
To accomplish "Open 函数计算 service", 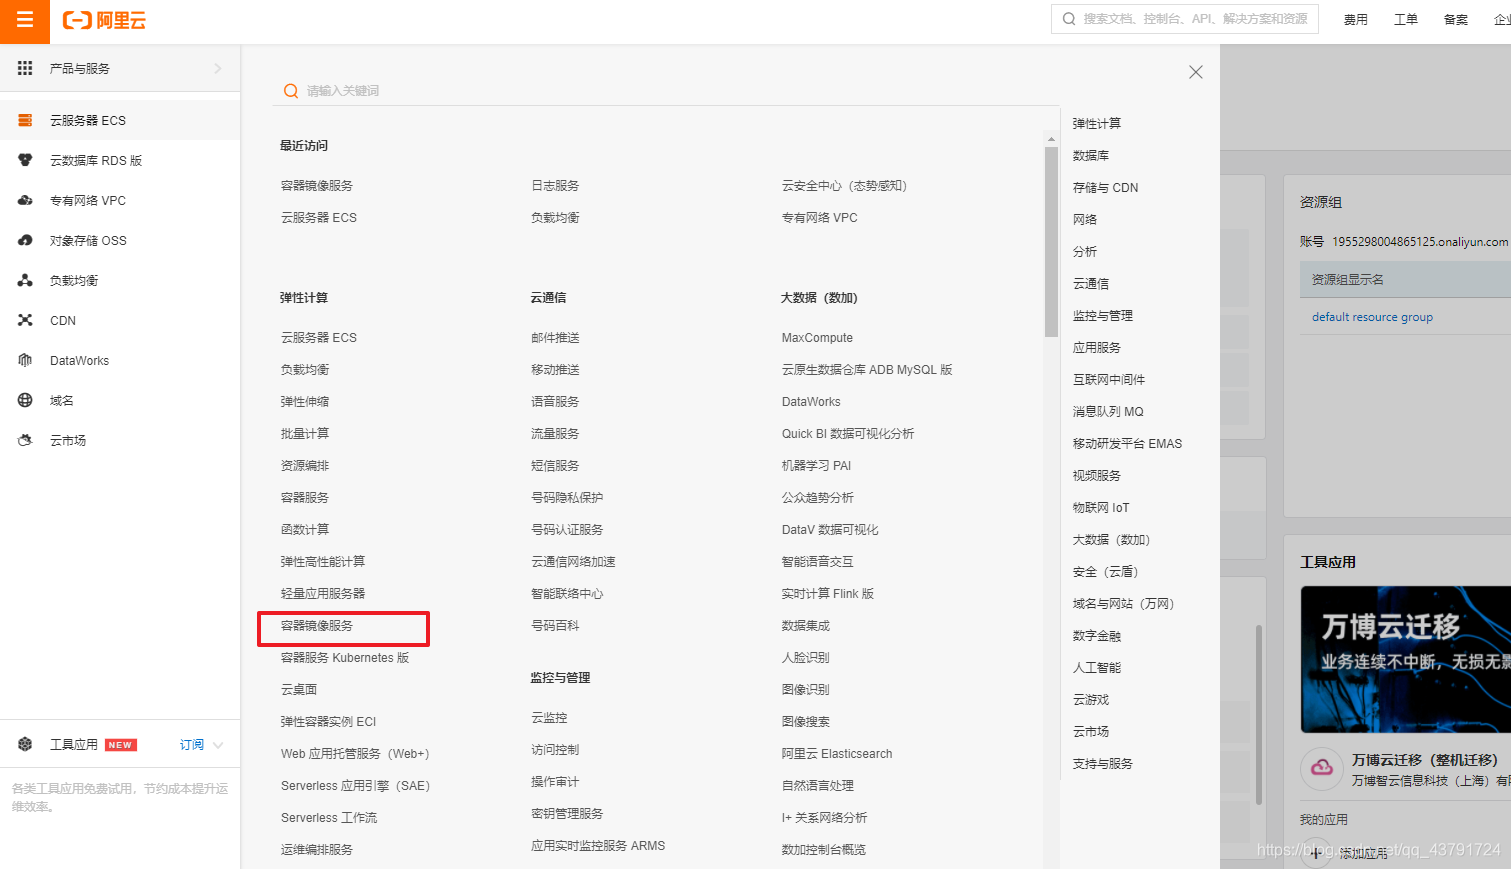I will point(305,530).
